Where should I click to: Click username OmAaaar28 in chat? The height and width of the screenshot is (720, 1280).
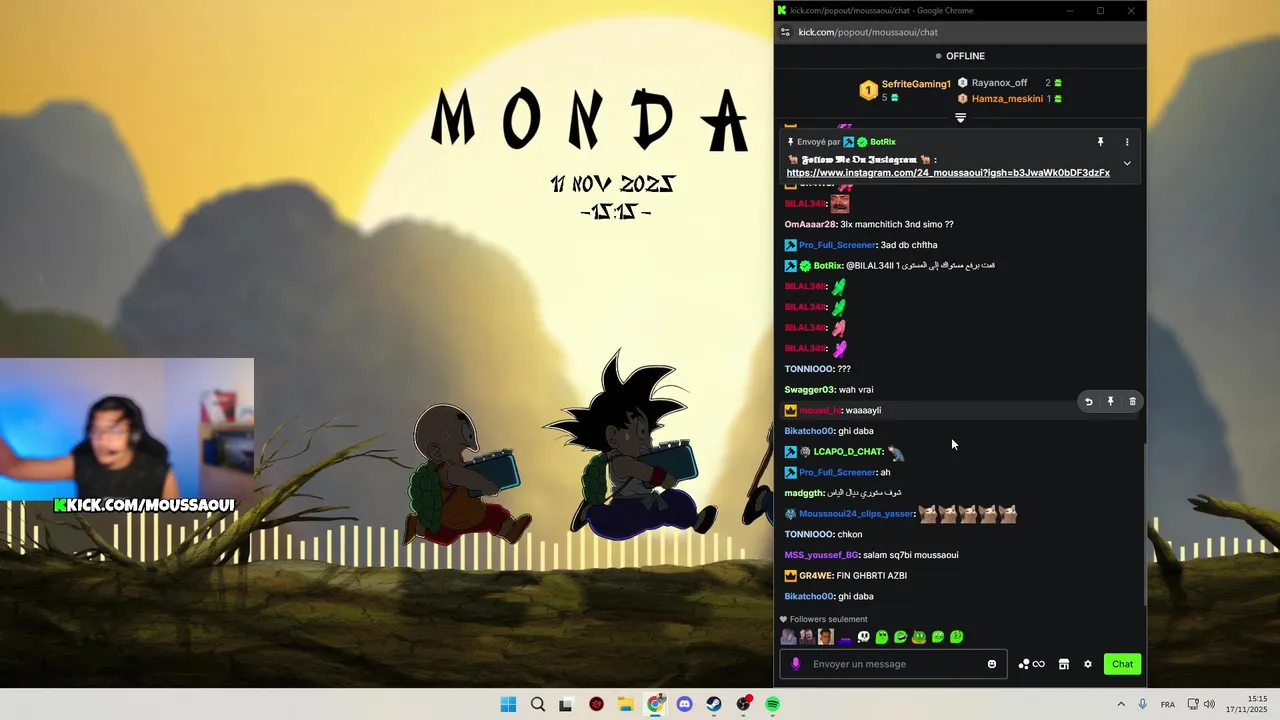click(811, 225)
